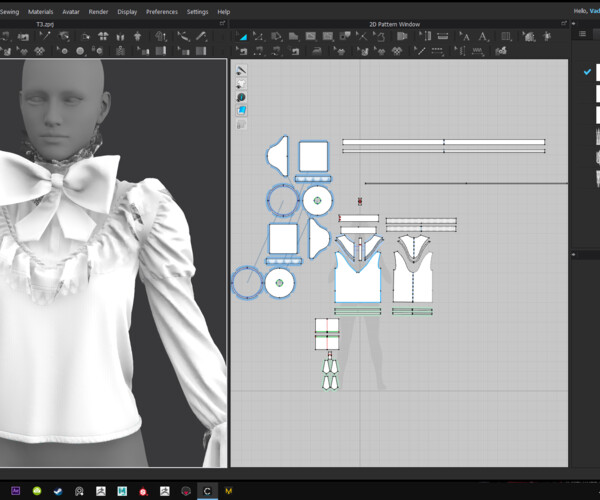Select the cyan Edit Pattern tool in 2D toolbar

[242, 37]
